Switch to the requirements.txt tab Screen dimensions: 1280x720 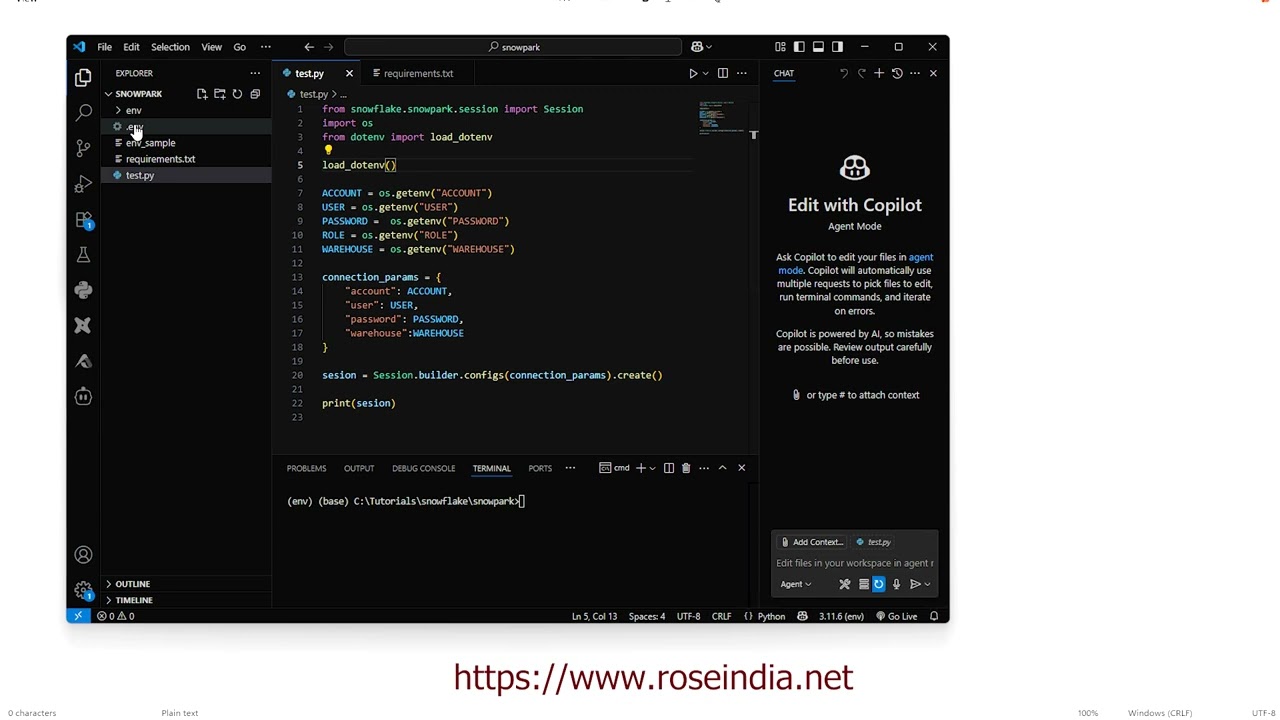click(418, 73)
